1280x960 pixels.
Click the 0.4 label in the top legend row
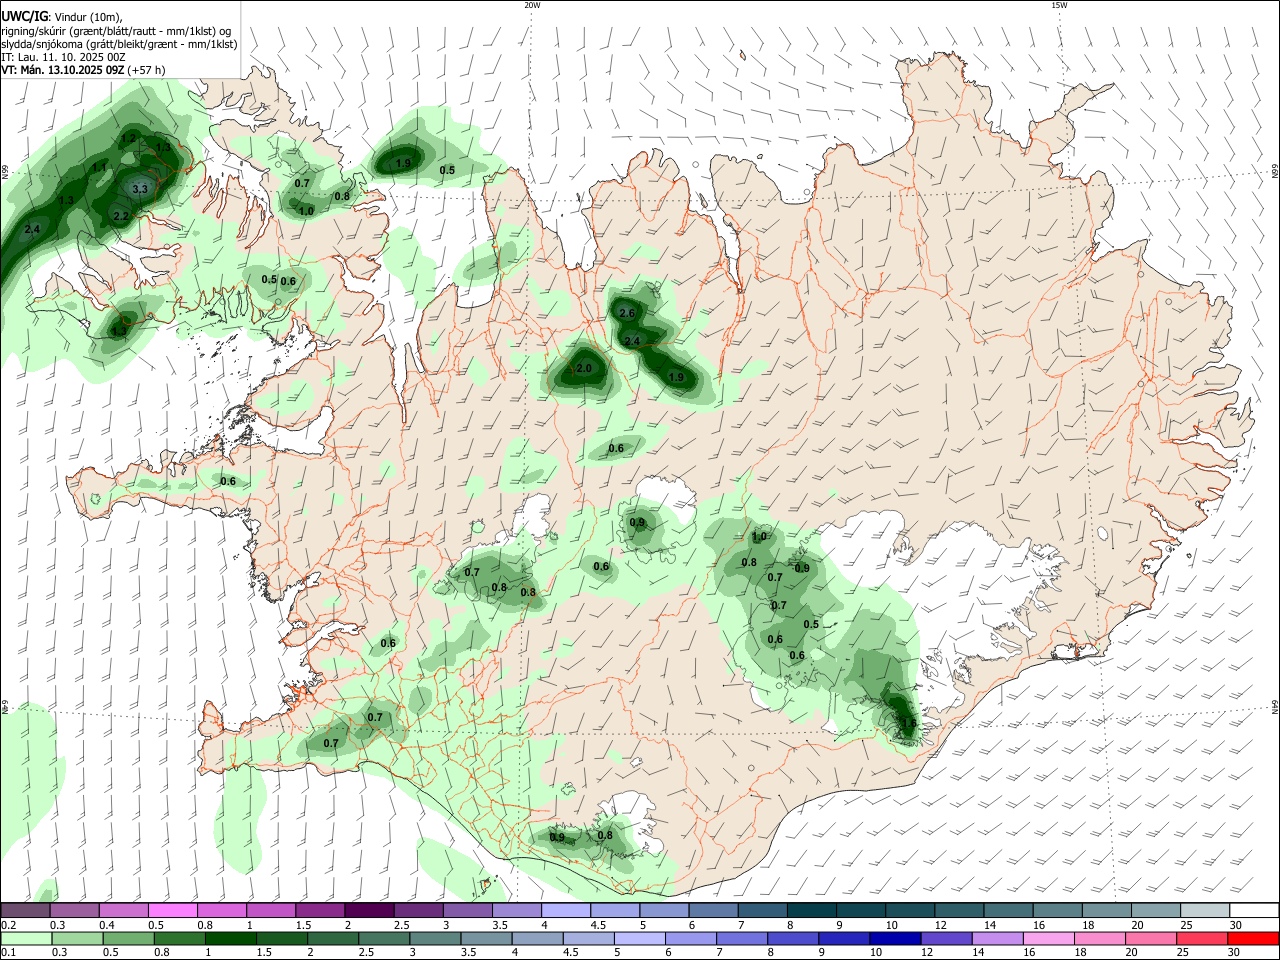107,925
